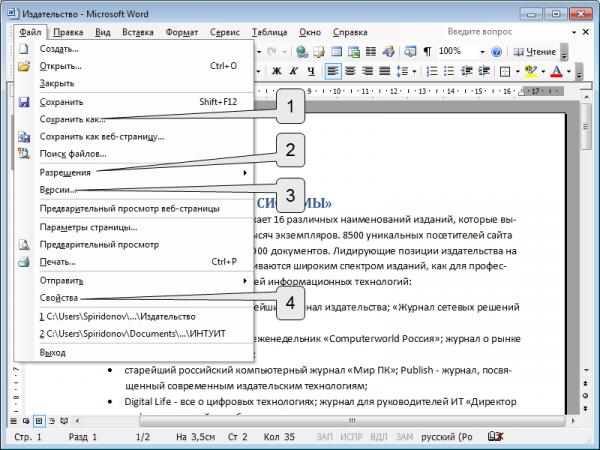Click the Columns icon in toolbar

click(370, 52)
